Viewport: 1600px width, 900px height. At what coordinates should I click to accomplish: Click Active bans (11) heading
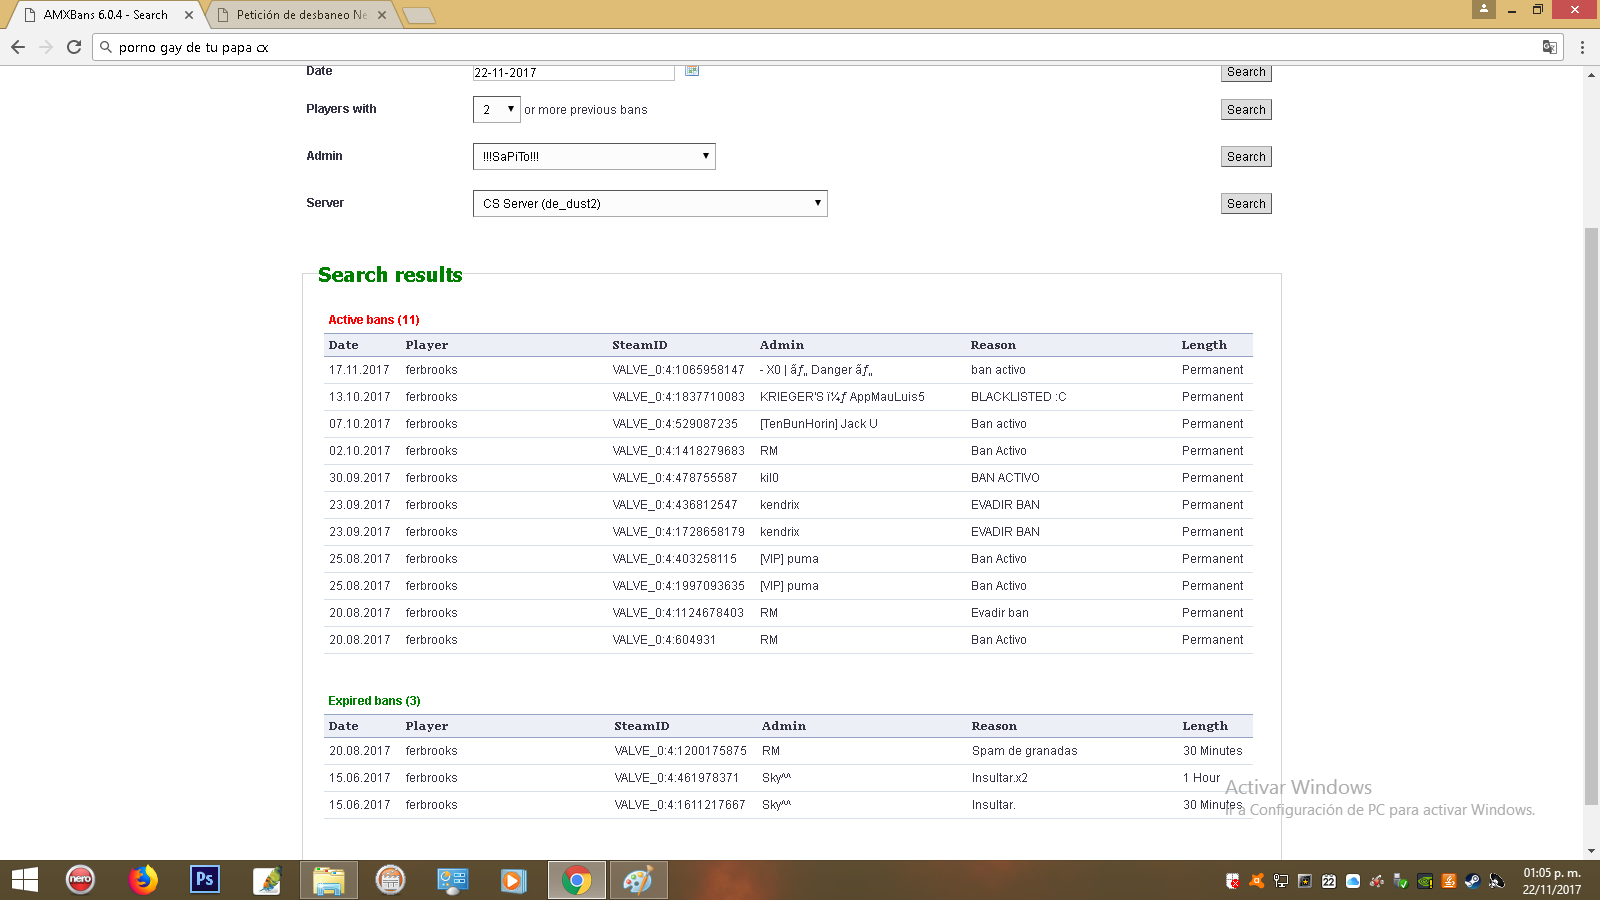click(374, 320)
